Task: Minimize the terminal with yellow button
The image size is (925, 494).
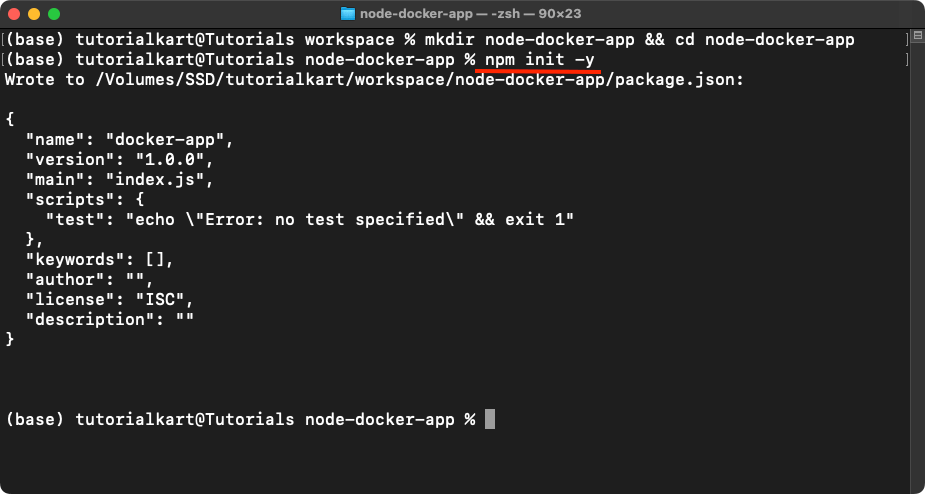Action: 34,14
